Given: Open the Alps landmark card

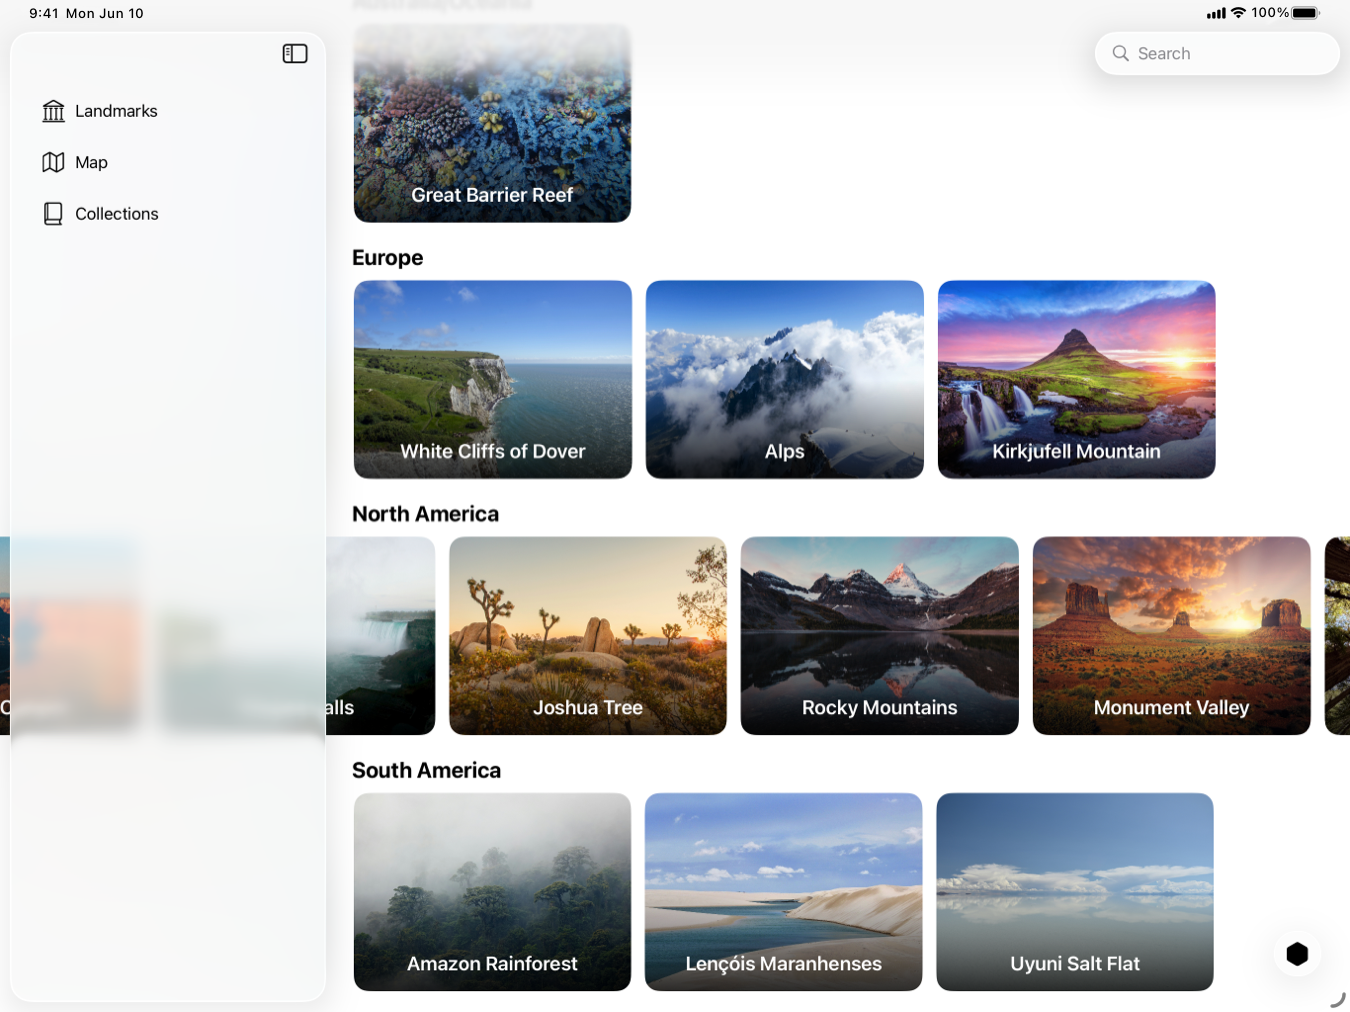Looking at the screenshot, I should tap(784, 379).
